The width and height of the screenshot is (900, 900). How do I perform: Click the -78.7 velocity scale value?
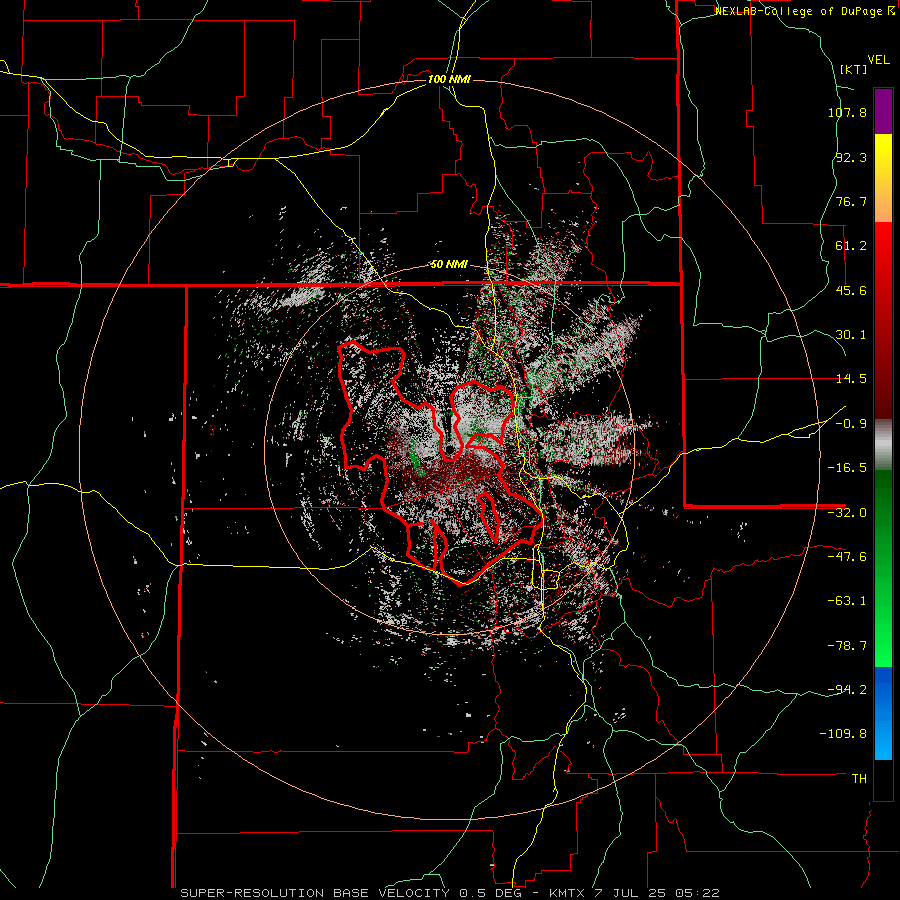tap(847, 646)
